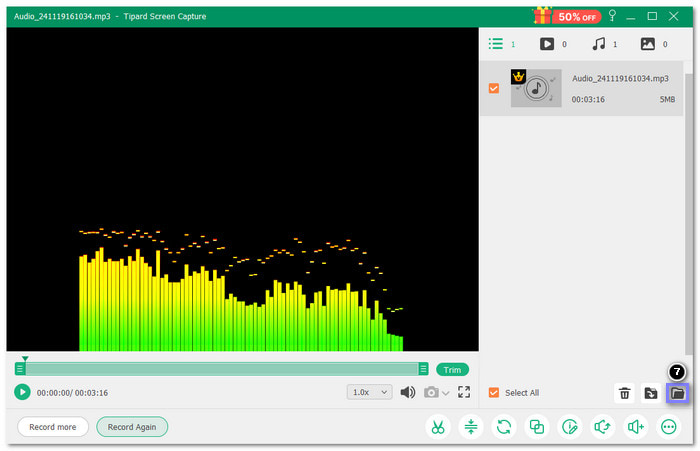This screenshot has width=700, height=451.
Task: Switch to the audio recordings tab
Action: [x=599, y=44]
